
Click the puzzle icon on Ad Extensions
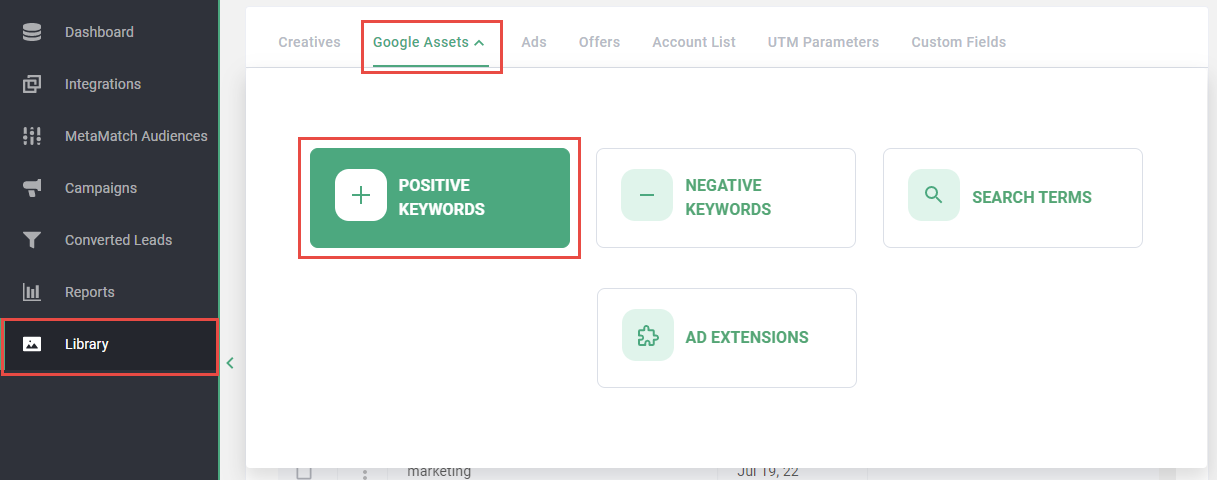click(x=647, y=336)
